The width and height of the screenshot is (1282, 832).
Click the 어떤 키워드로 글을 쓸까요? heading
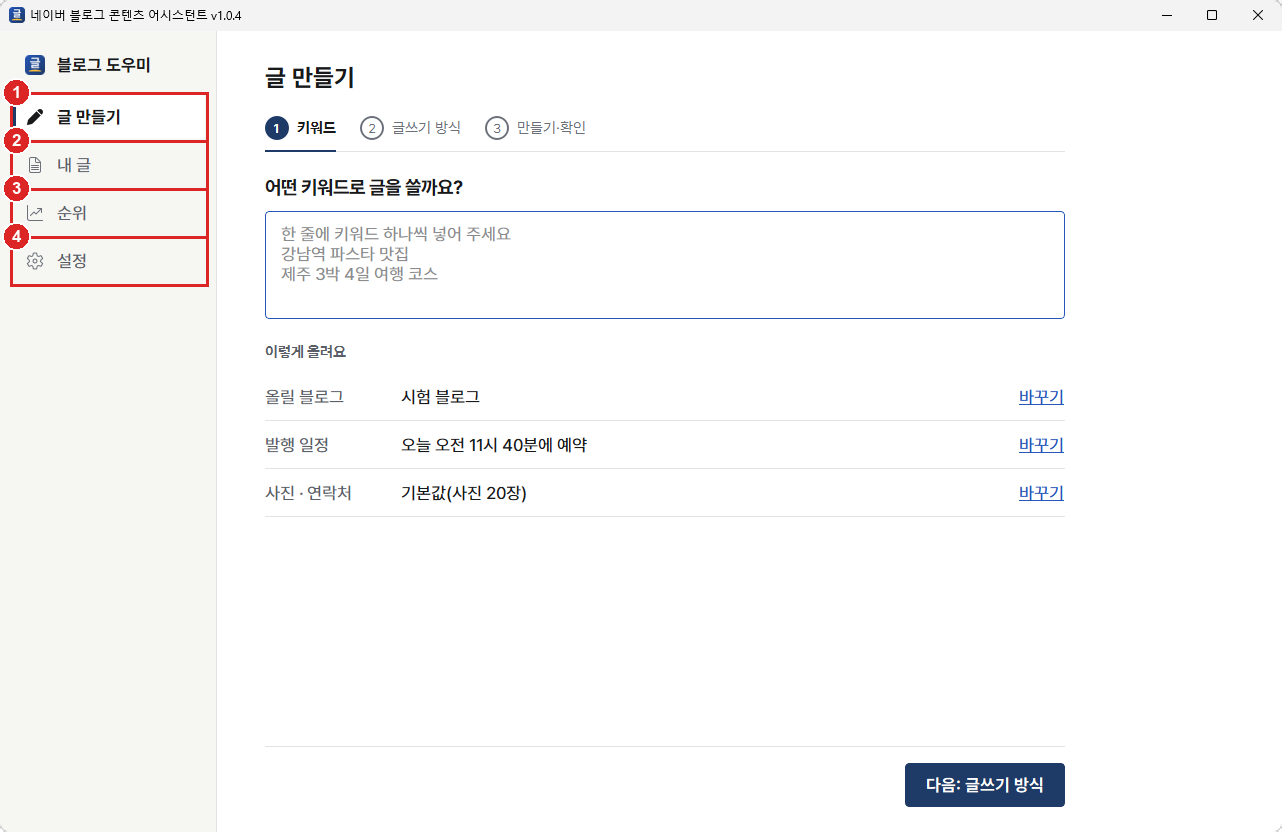point(364,187)
